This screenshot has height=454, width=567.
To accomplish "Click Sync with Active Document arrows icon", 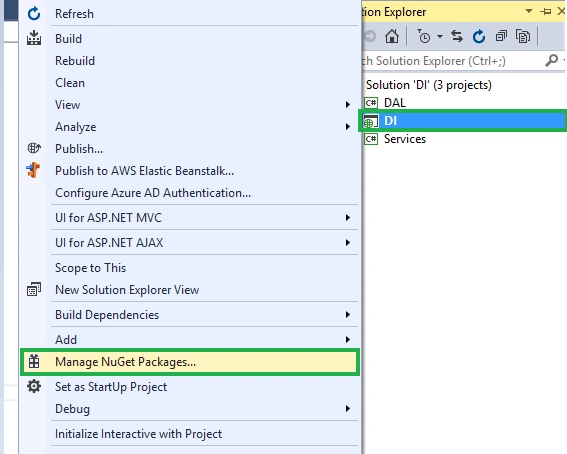I will [x=457, y=36].
